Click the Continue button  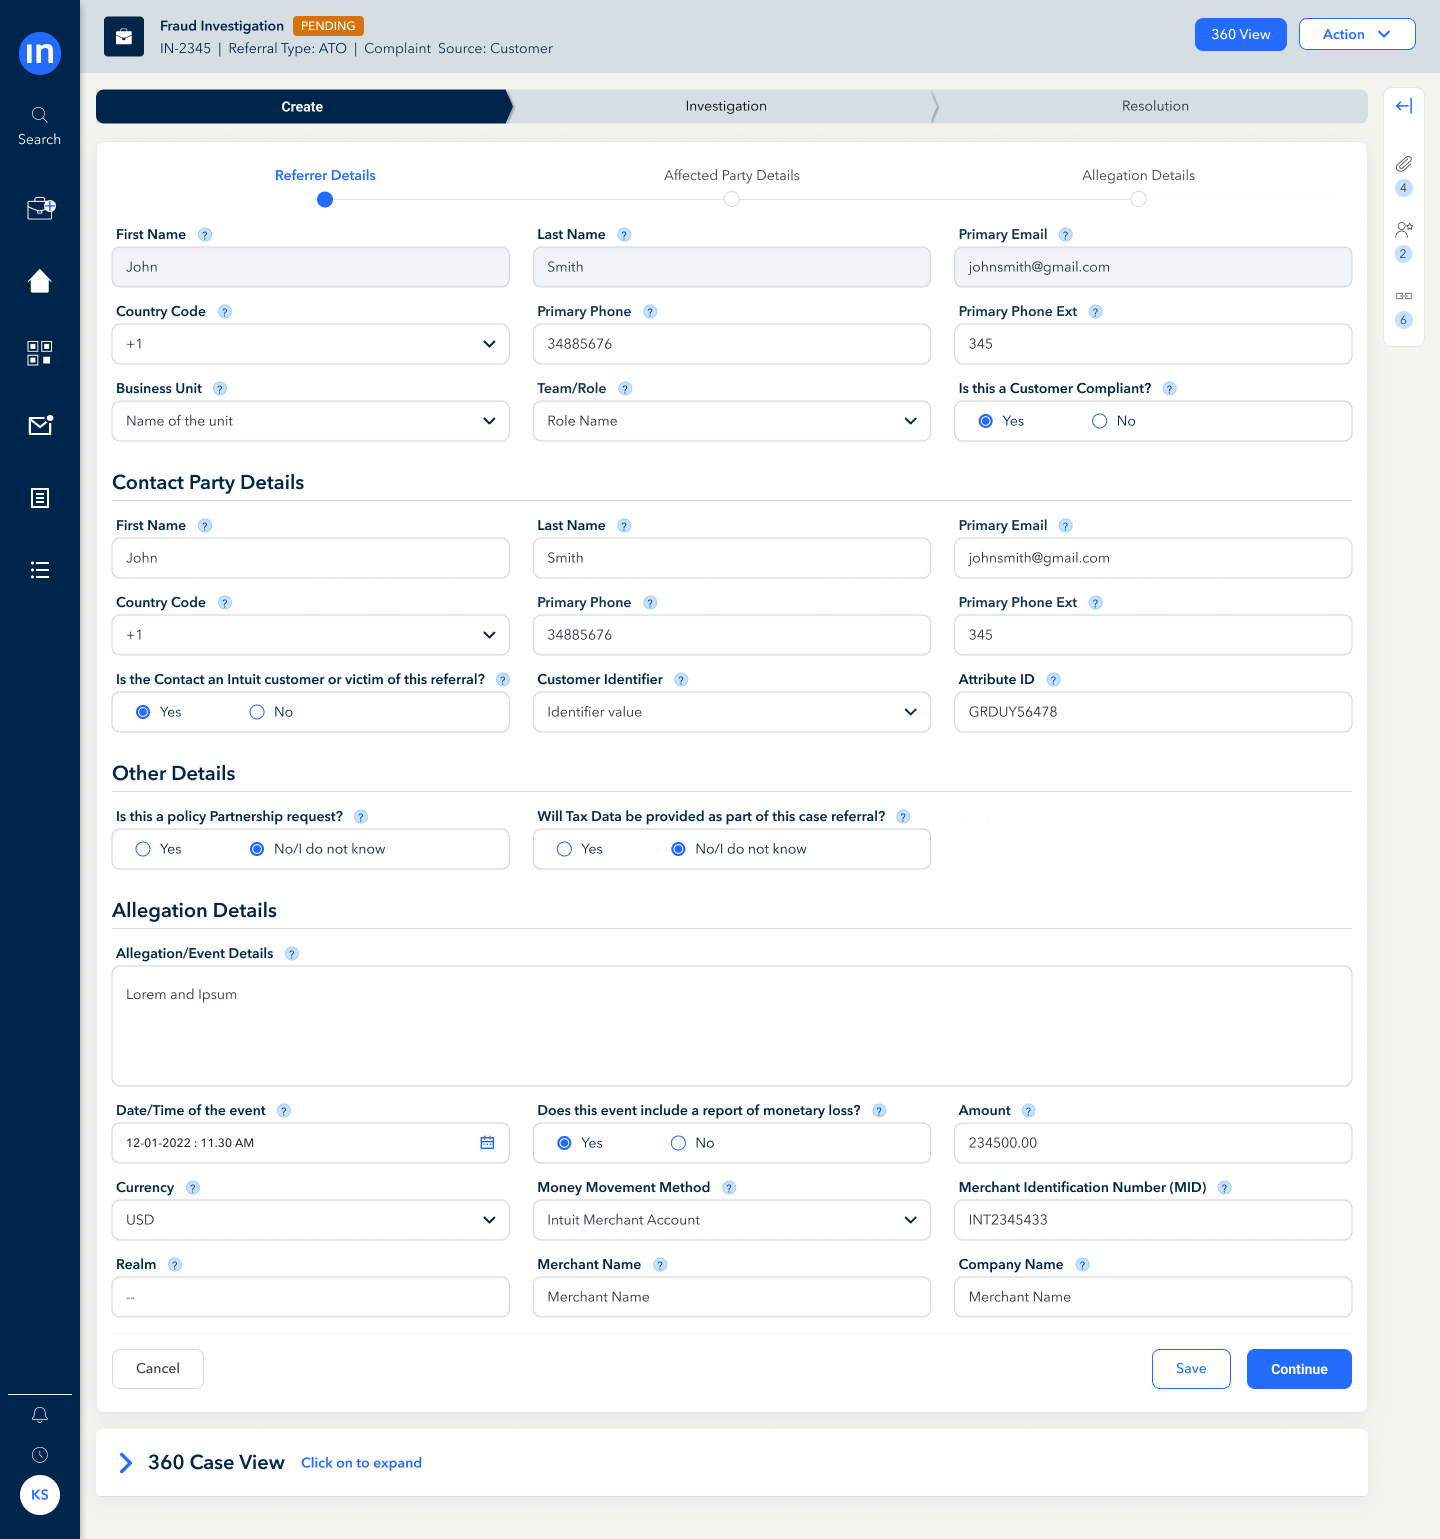pyautogui.click(x=1299, y=1369)
